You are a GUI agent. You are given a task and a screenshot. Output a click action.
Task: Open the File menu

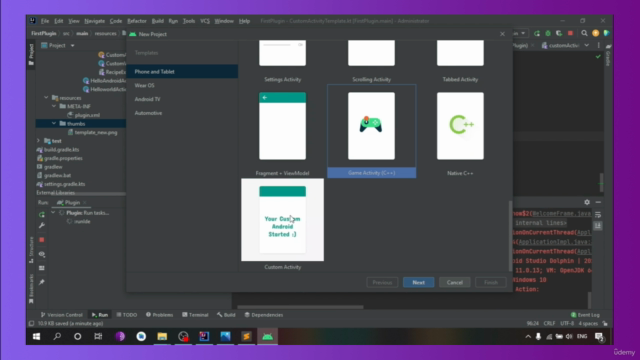click(45, 21)
